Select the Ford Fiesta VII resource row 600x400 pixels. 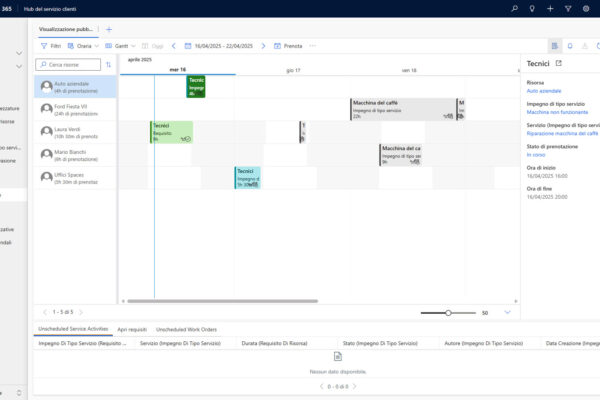[x=75, y=110]
